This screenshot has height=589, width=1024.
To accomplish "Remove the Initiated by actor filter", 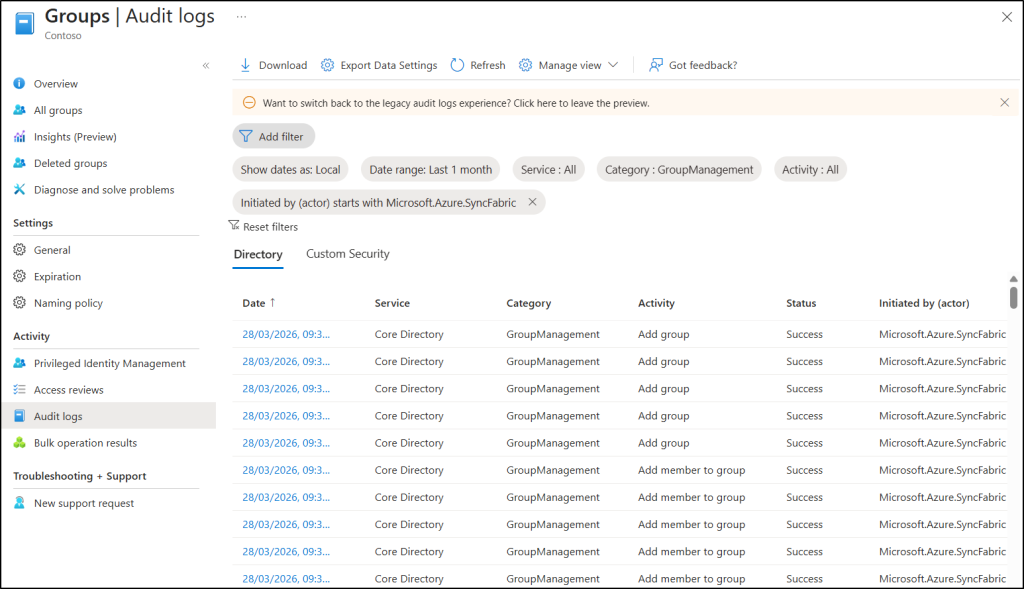I will coord(532,202).
